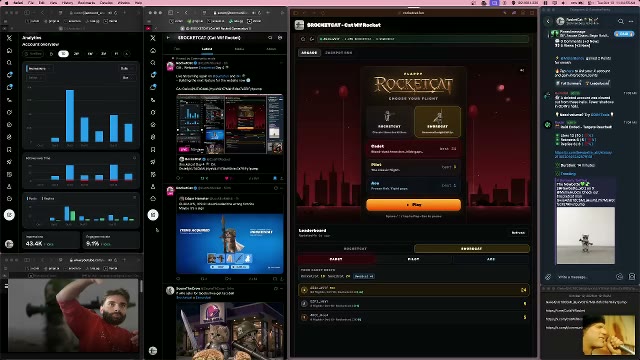Reply to the pinned Rocketcat livestream post
The width and height of the screenshot is (640, 360).
pyautogui.click(x=179, y=178)
